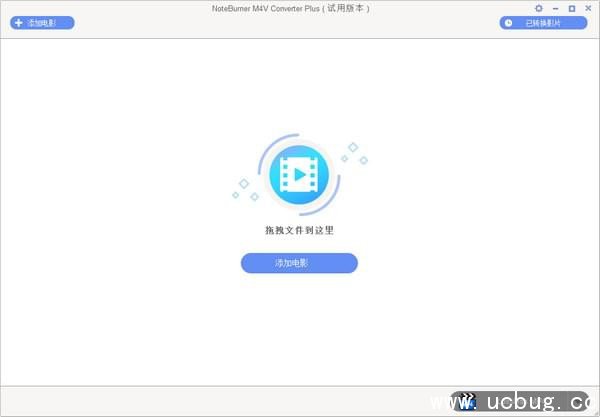Click the clock icon on the 已转换影片 button

click(509, 22)
